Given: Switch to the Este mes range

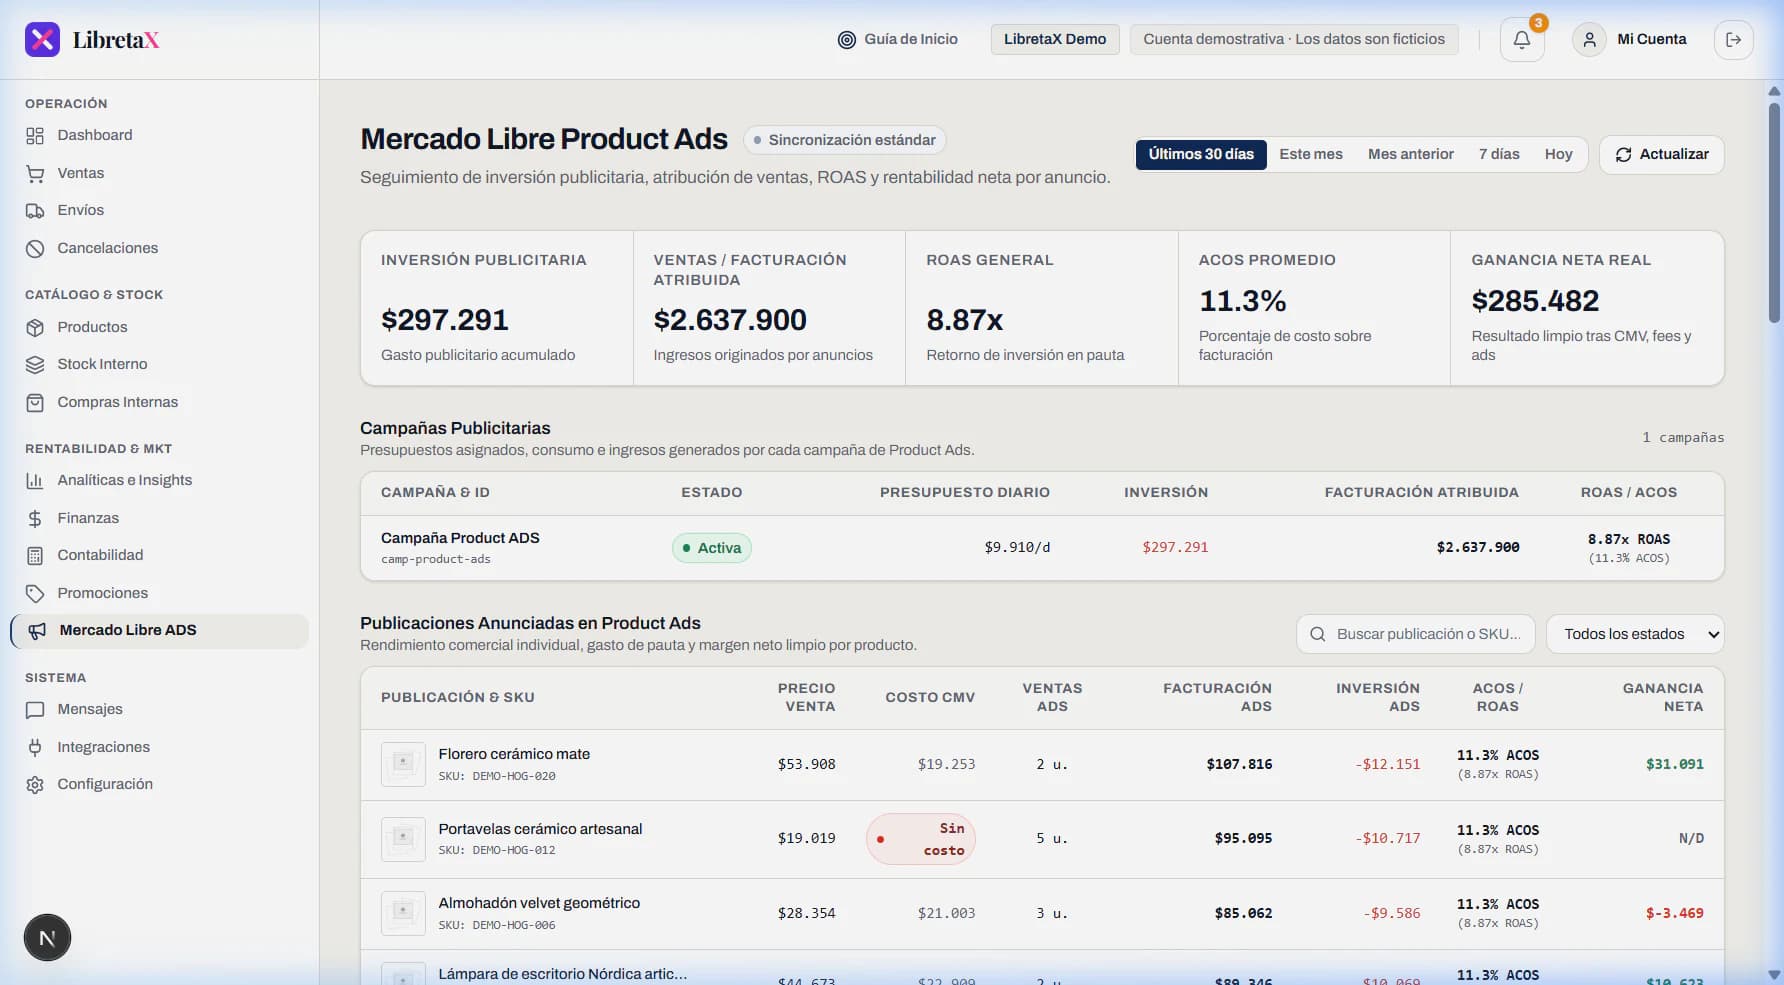Looking at the screenshot, I should (x=1311, y=154).
